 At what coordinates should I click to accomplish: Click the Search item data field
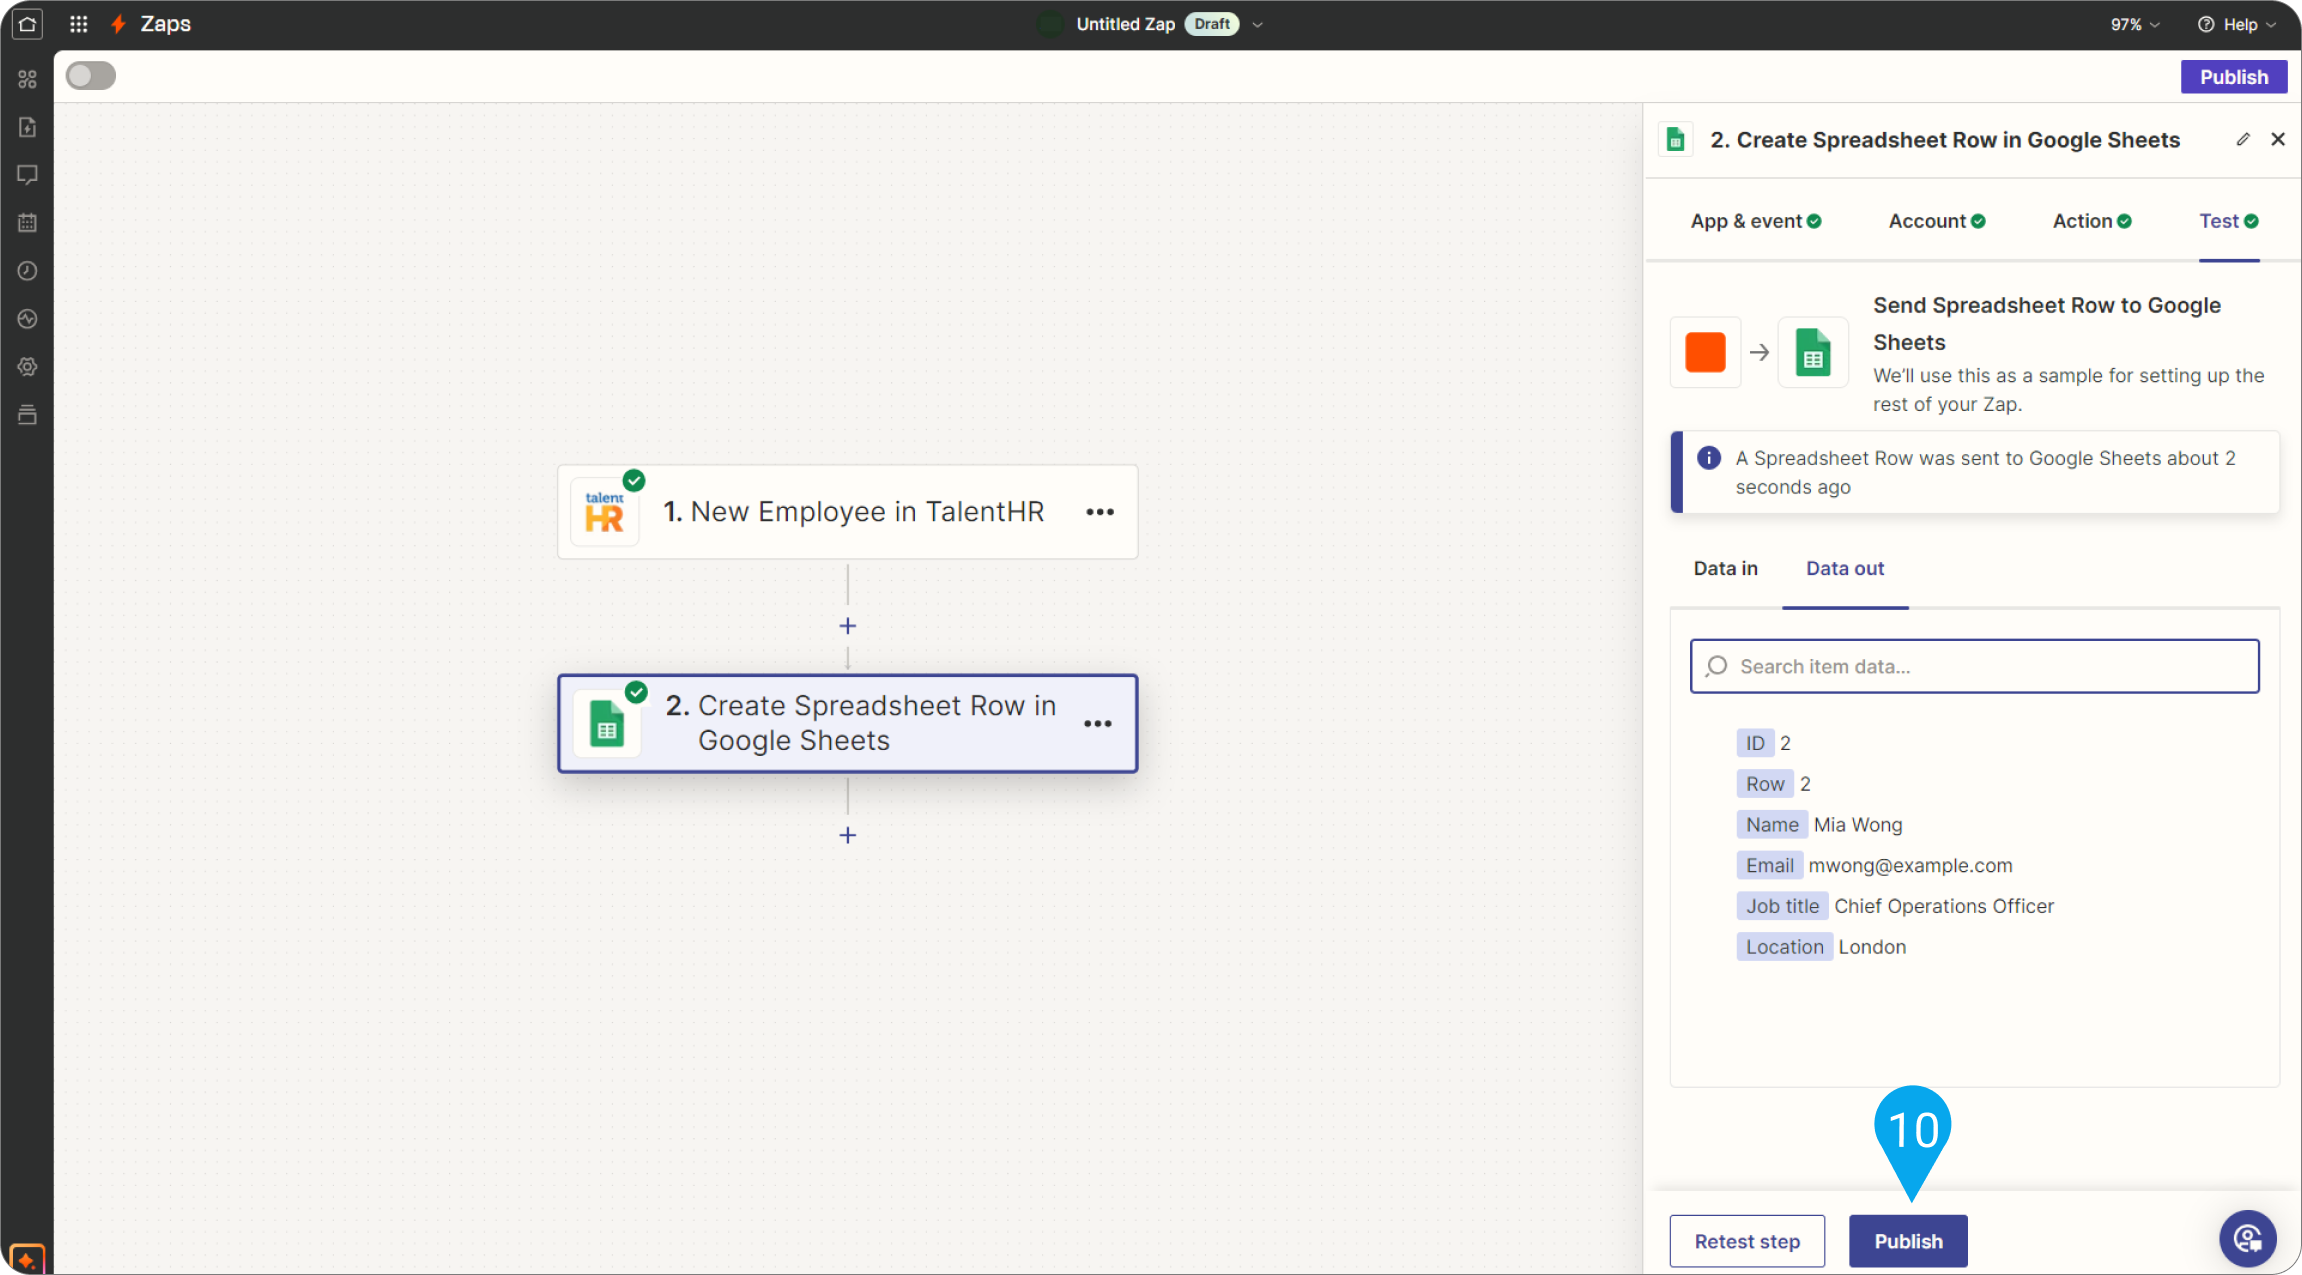pyautogui.click(x=1974, y=666)
